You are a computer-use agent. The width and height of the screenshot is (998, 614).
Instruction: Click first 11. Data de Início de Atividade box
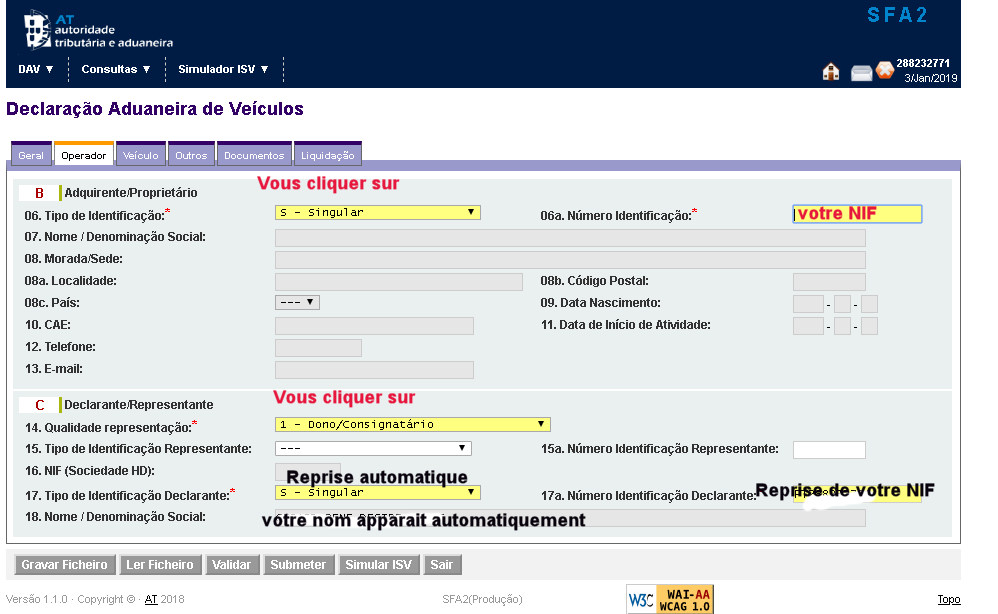pos(808,326)
